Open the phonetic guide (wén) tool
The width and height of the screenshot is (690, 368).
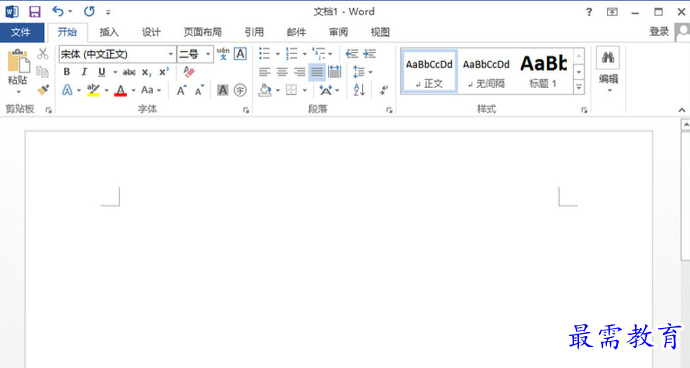click(223, 54)
